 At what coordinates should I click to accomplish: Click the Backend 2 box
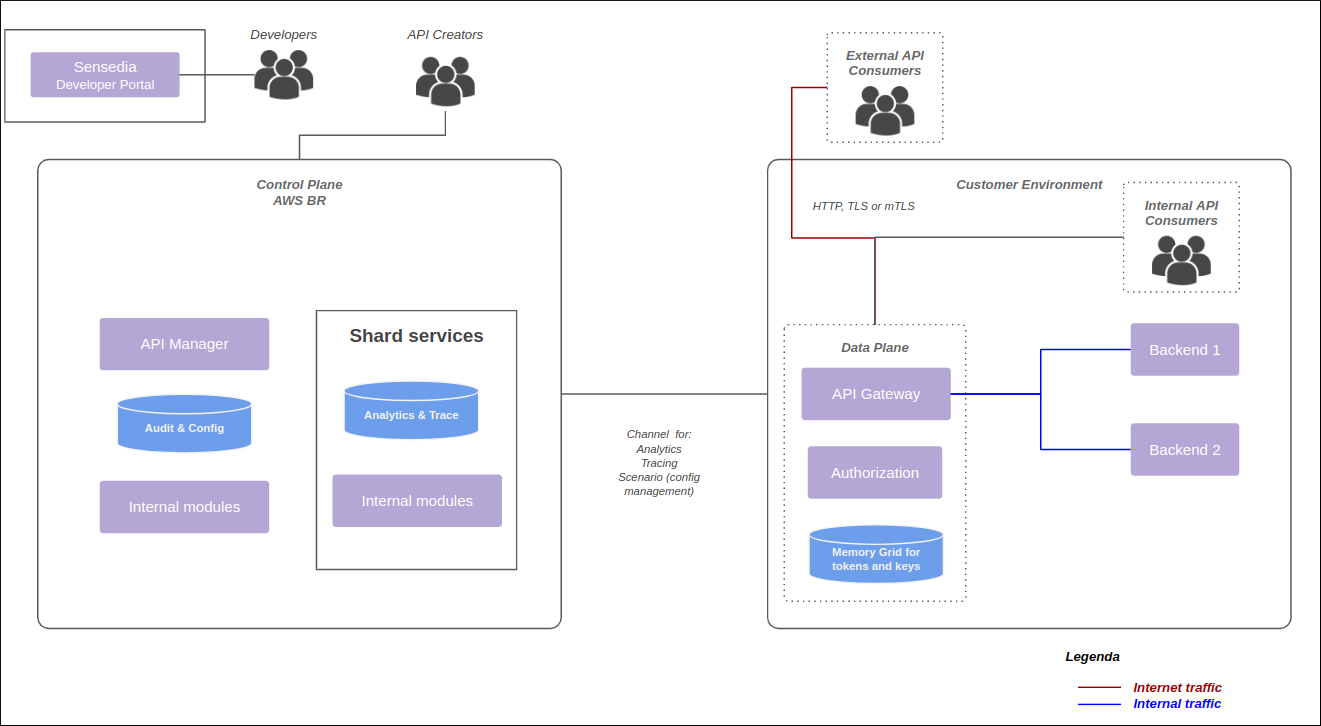1184,450
